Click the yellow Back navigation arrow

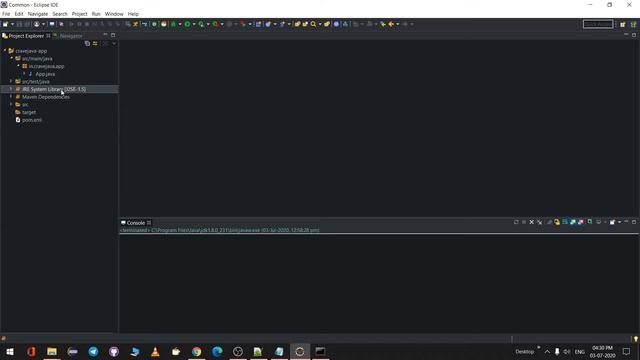tap(391, 24)
